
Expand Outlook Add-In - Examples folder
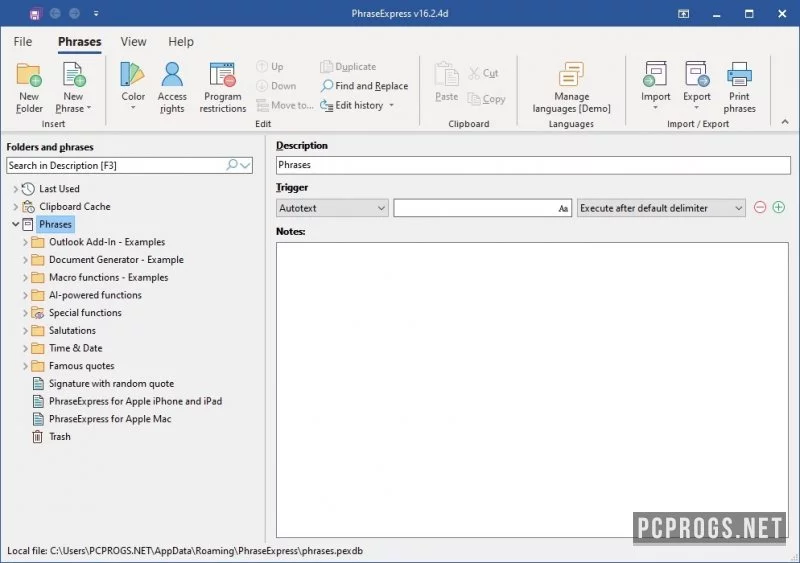pos(25,242)
